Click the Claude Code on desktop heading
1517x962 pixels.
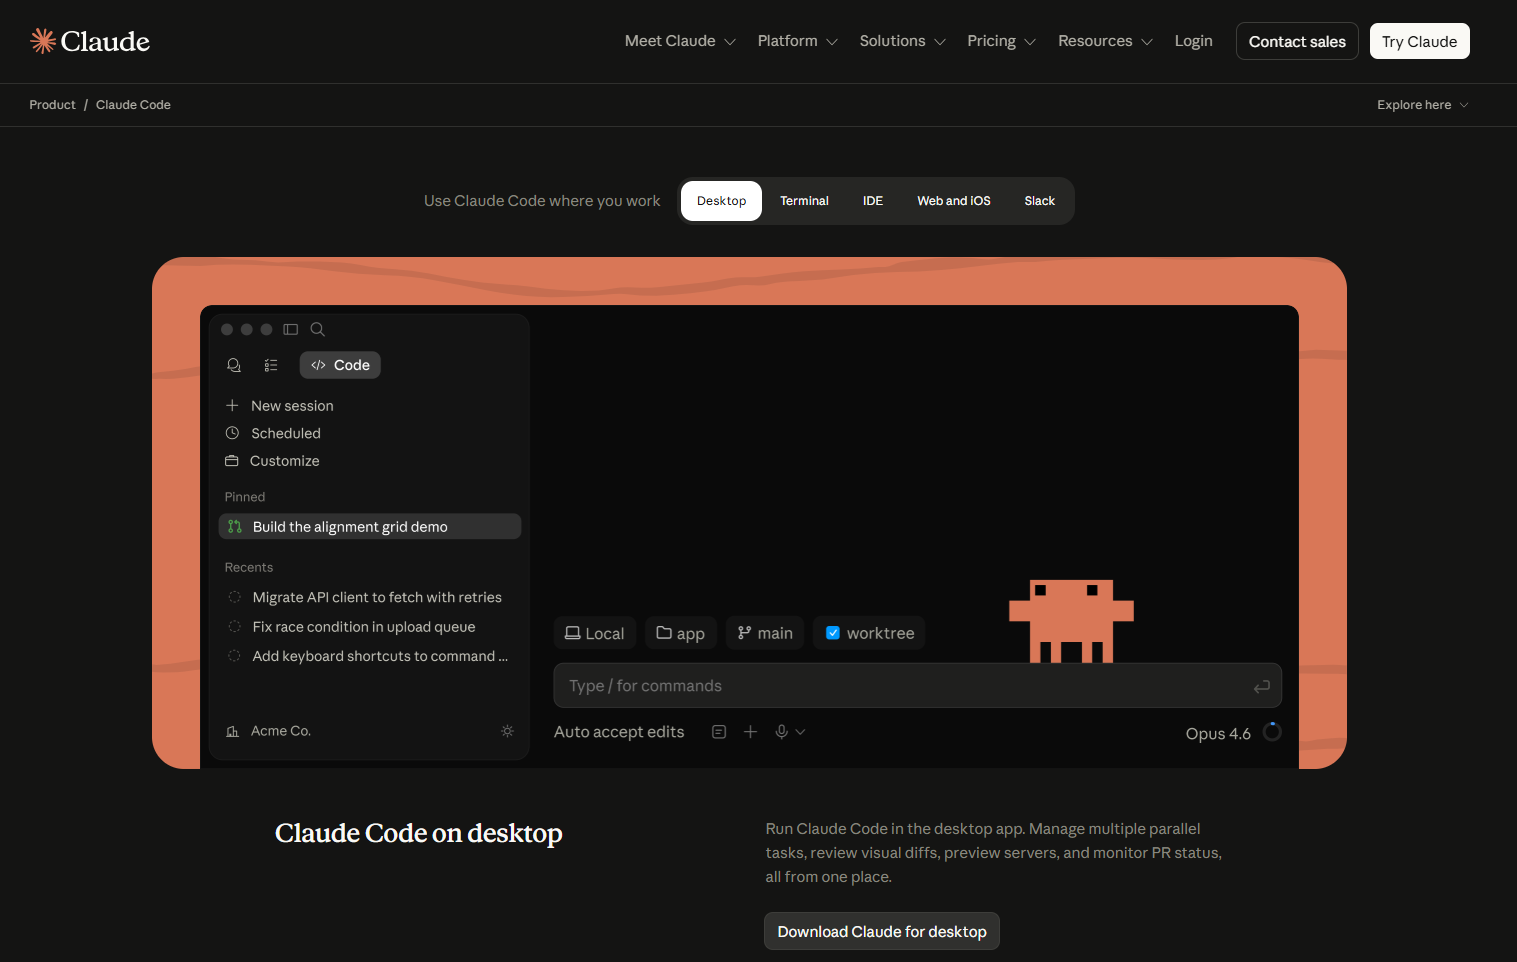click(x=418, y=833)
